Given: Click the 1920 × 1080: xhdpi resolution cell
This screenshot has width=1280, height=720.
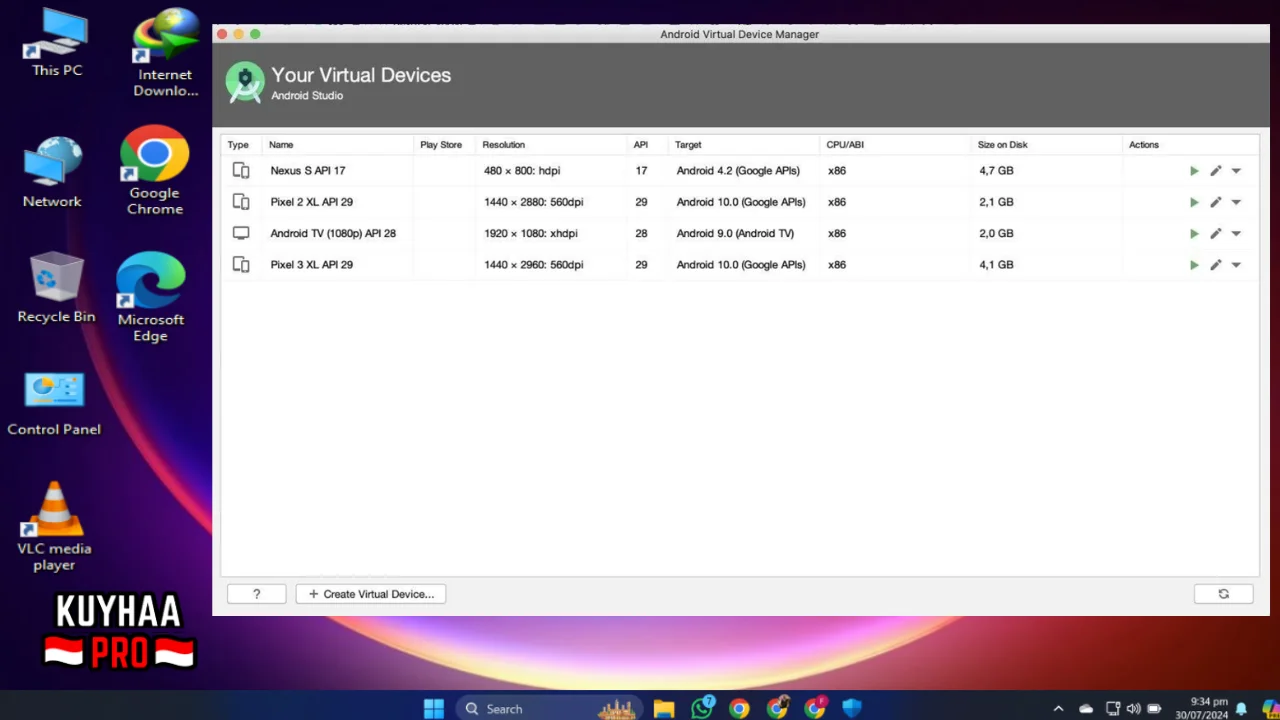Looking at the screenshot, I should click(531, 233).
